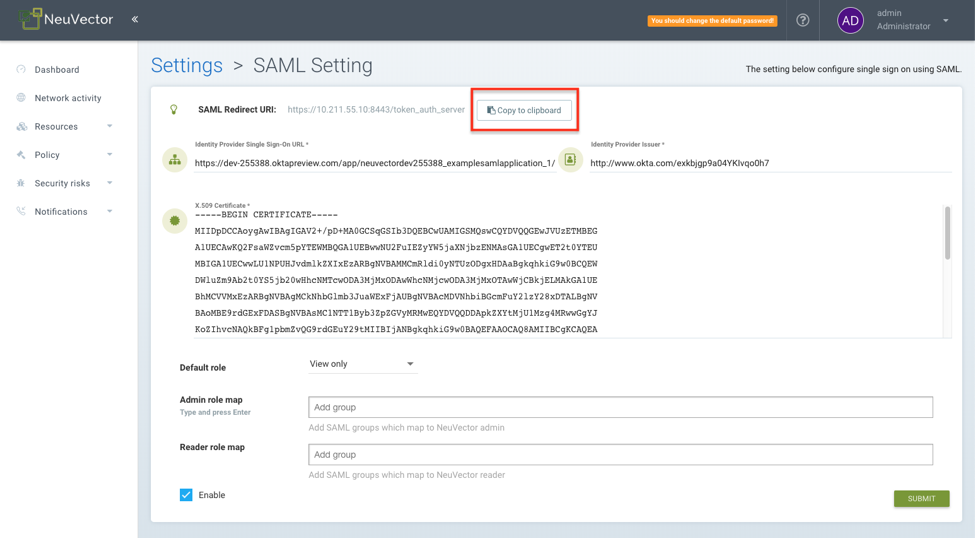This screenshot has height=538, width=975.
Task: Click the Single Sign-On URL sitemap icon
Action: 175,160
